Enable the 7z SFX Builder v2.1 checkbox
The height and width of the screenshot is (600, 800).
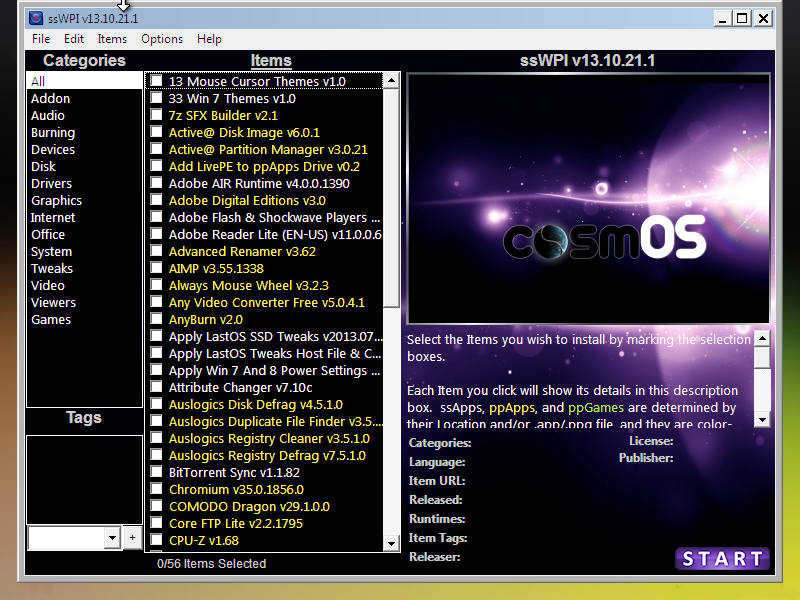click(x=156, y=115)
